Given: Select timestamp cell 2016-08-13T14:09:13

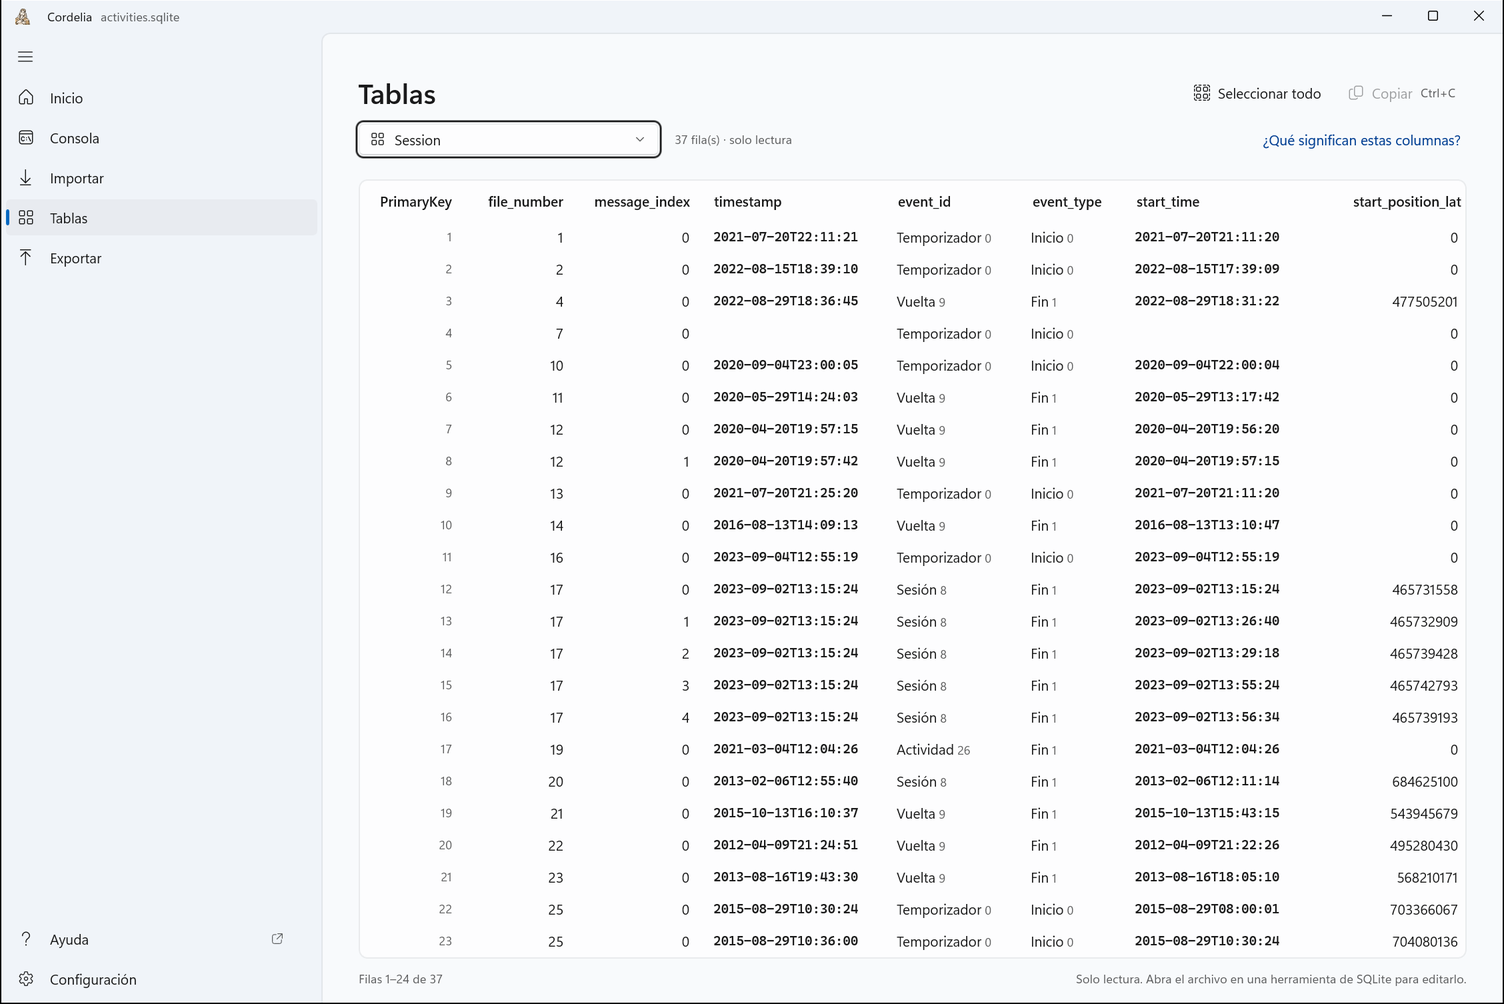Looking at the screenshot, I should 786,525.
